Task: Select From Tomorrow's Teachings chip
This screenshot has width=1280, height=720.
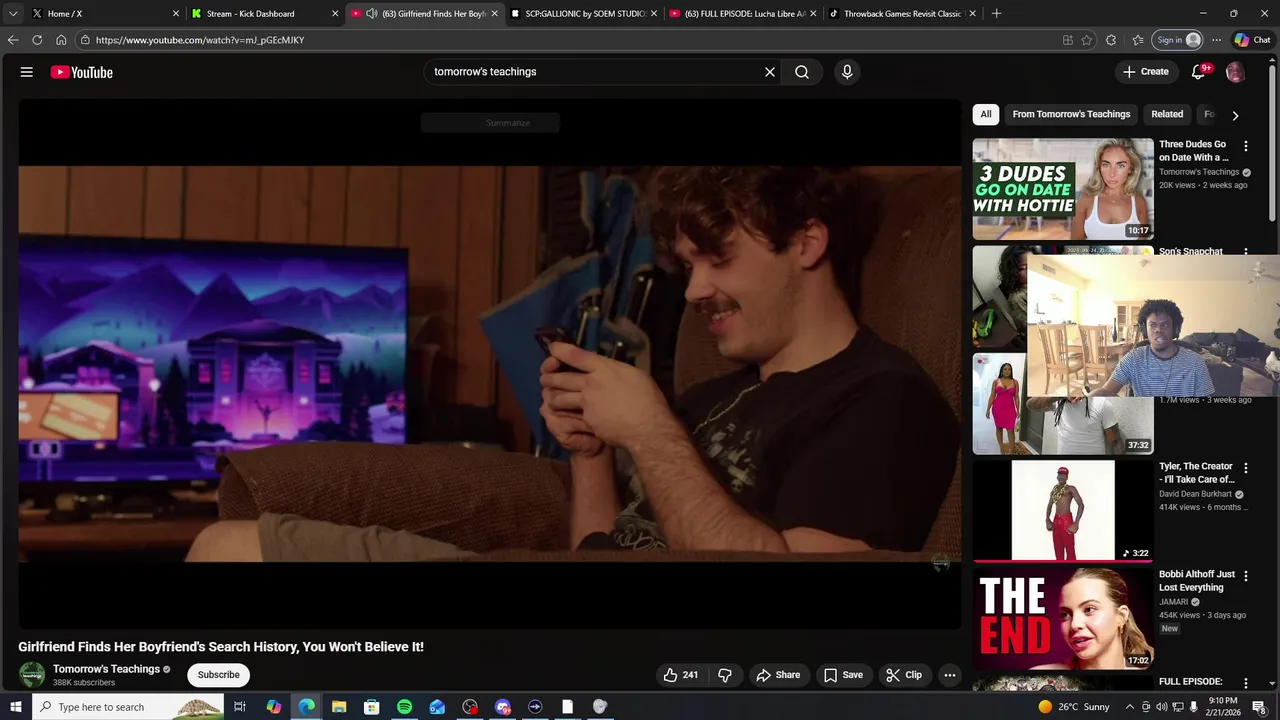Action: click(1071, 114)
